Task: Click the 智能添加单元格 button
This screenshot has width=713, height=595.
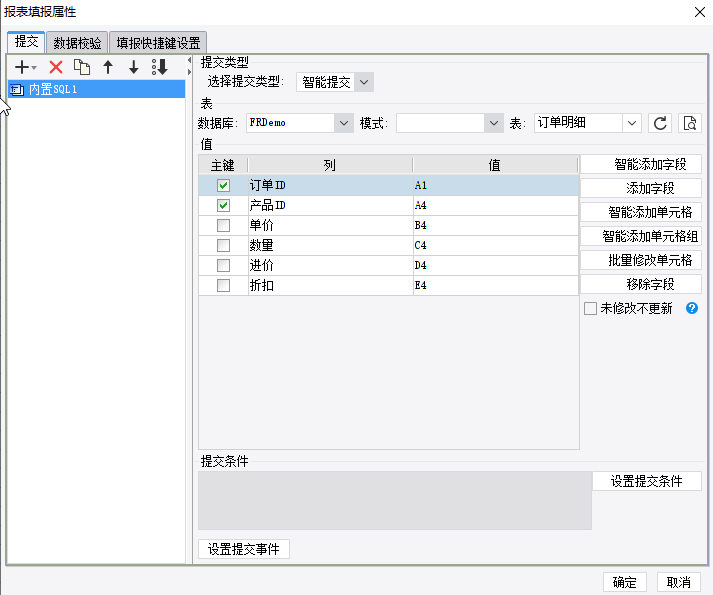Action: (641, 212)
